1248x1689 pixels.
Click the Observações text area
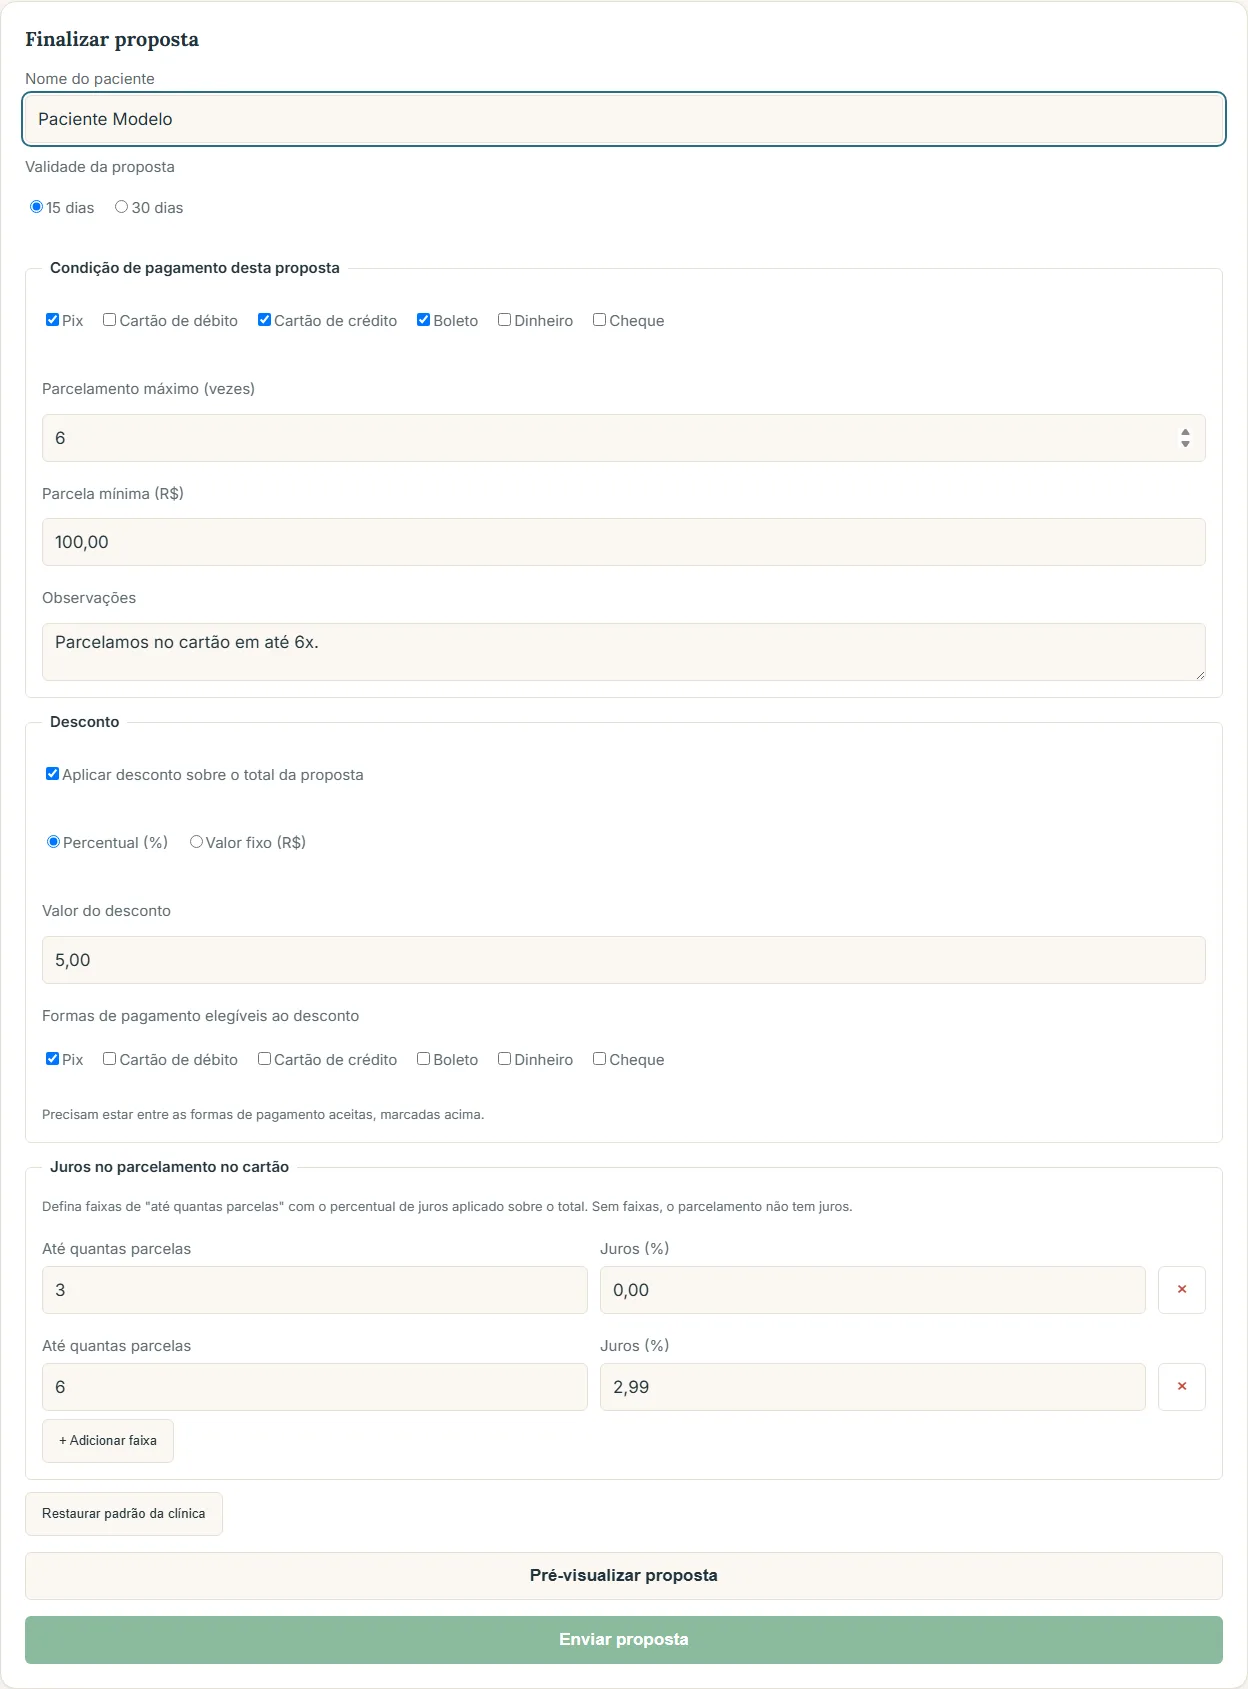coord(624,652)
